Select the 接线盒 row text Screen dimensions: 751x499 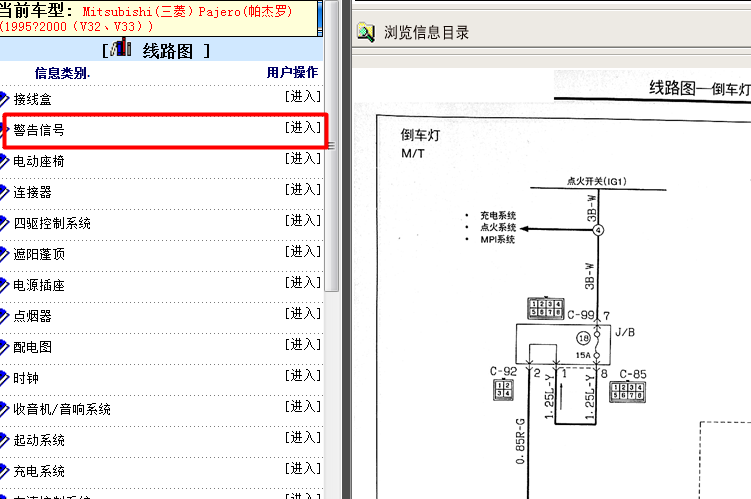[x=32, y=99]
